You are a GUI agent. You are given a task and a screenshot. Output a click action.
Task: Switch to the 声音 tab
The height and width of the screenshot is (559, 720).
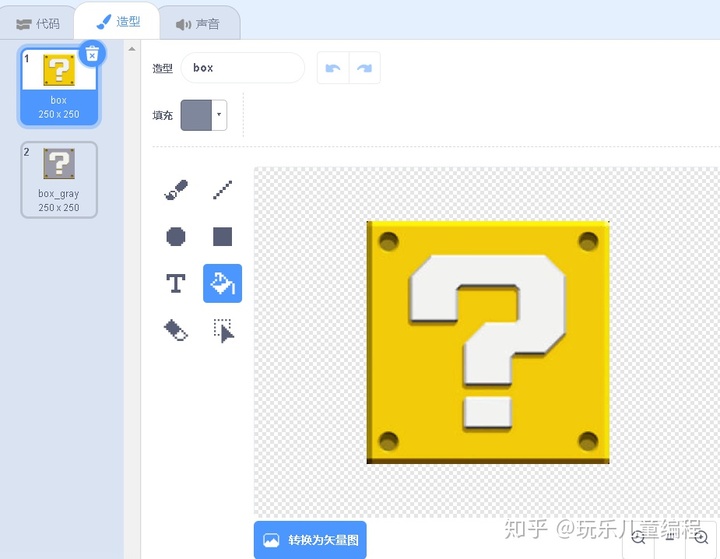198,24
